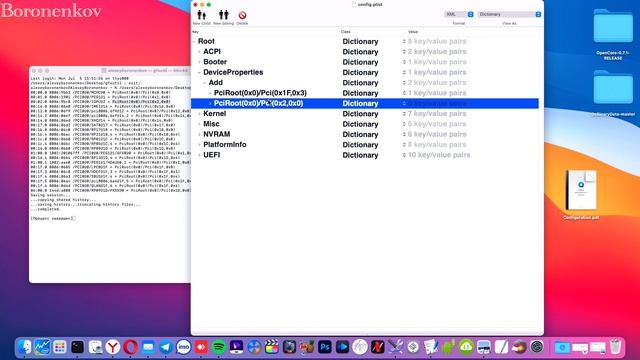Screen dimensions: 640x360
Task: Click the New Child toolbar icon
Action: pos(202,16)
